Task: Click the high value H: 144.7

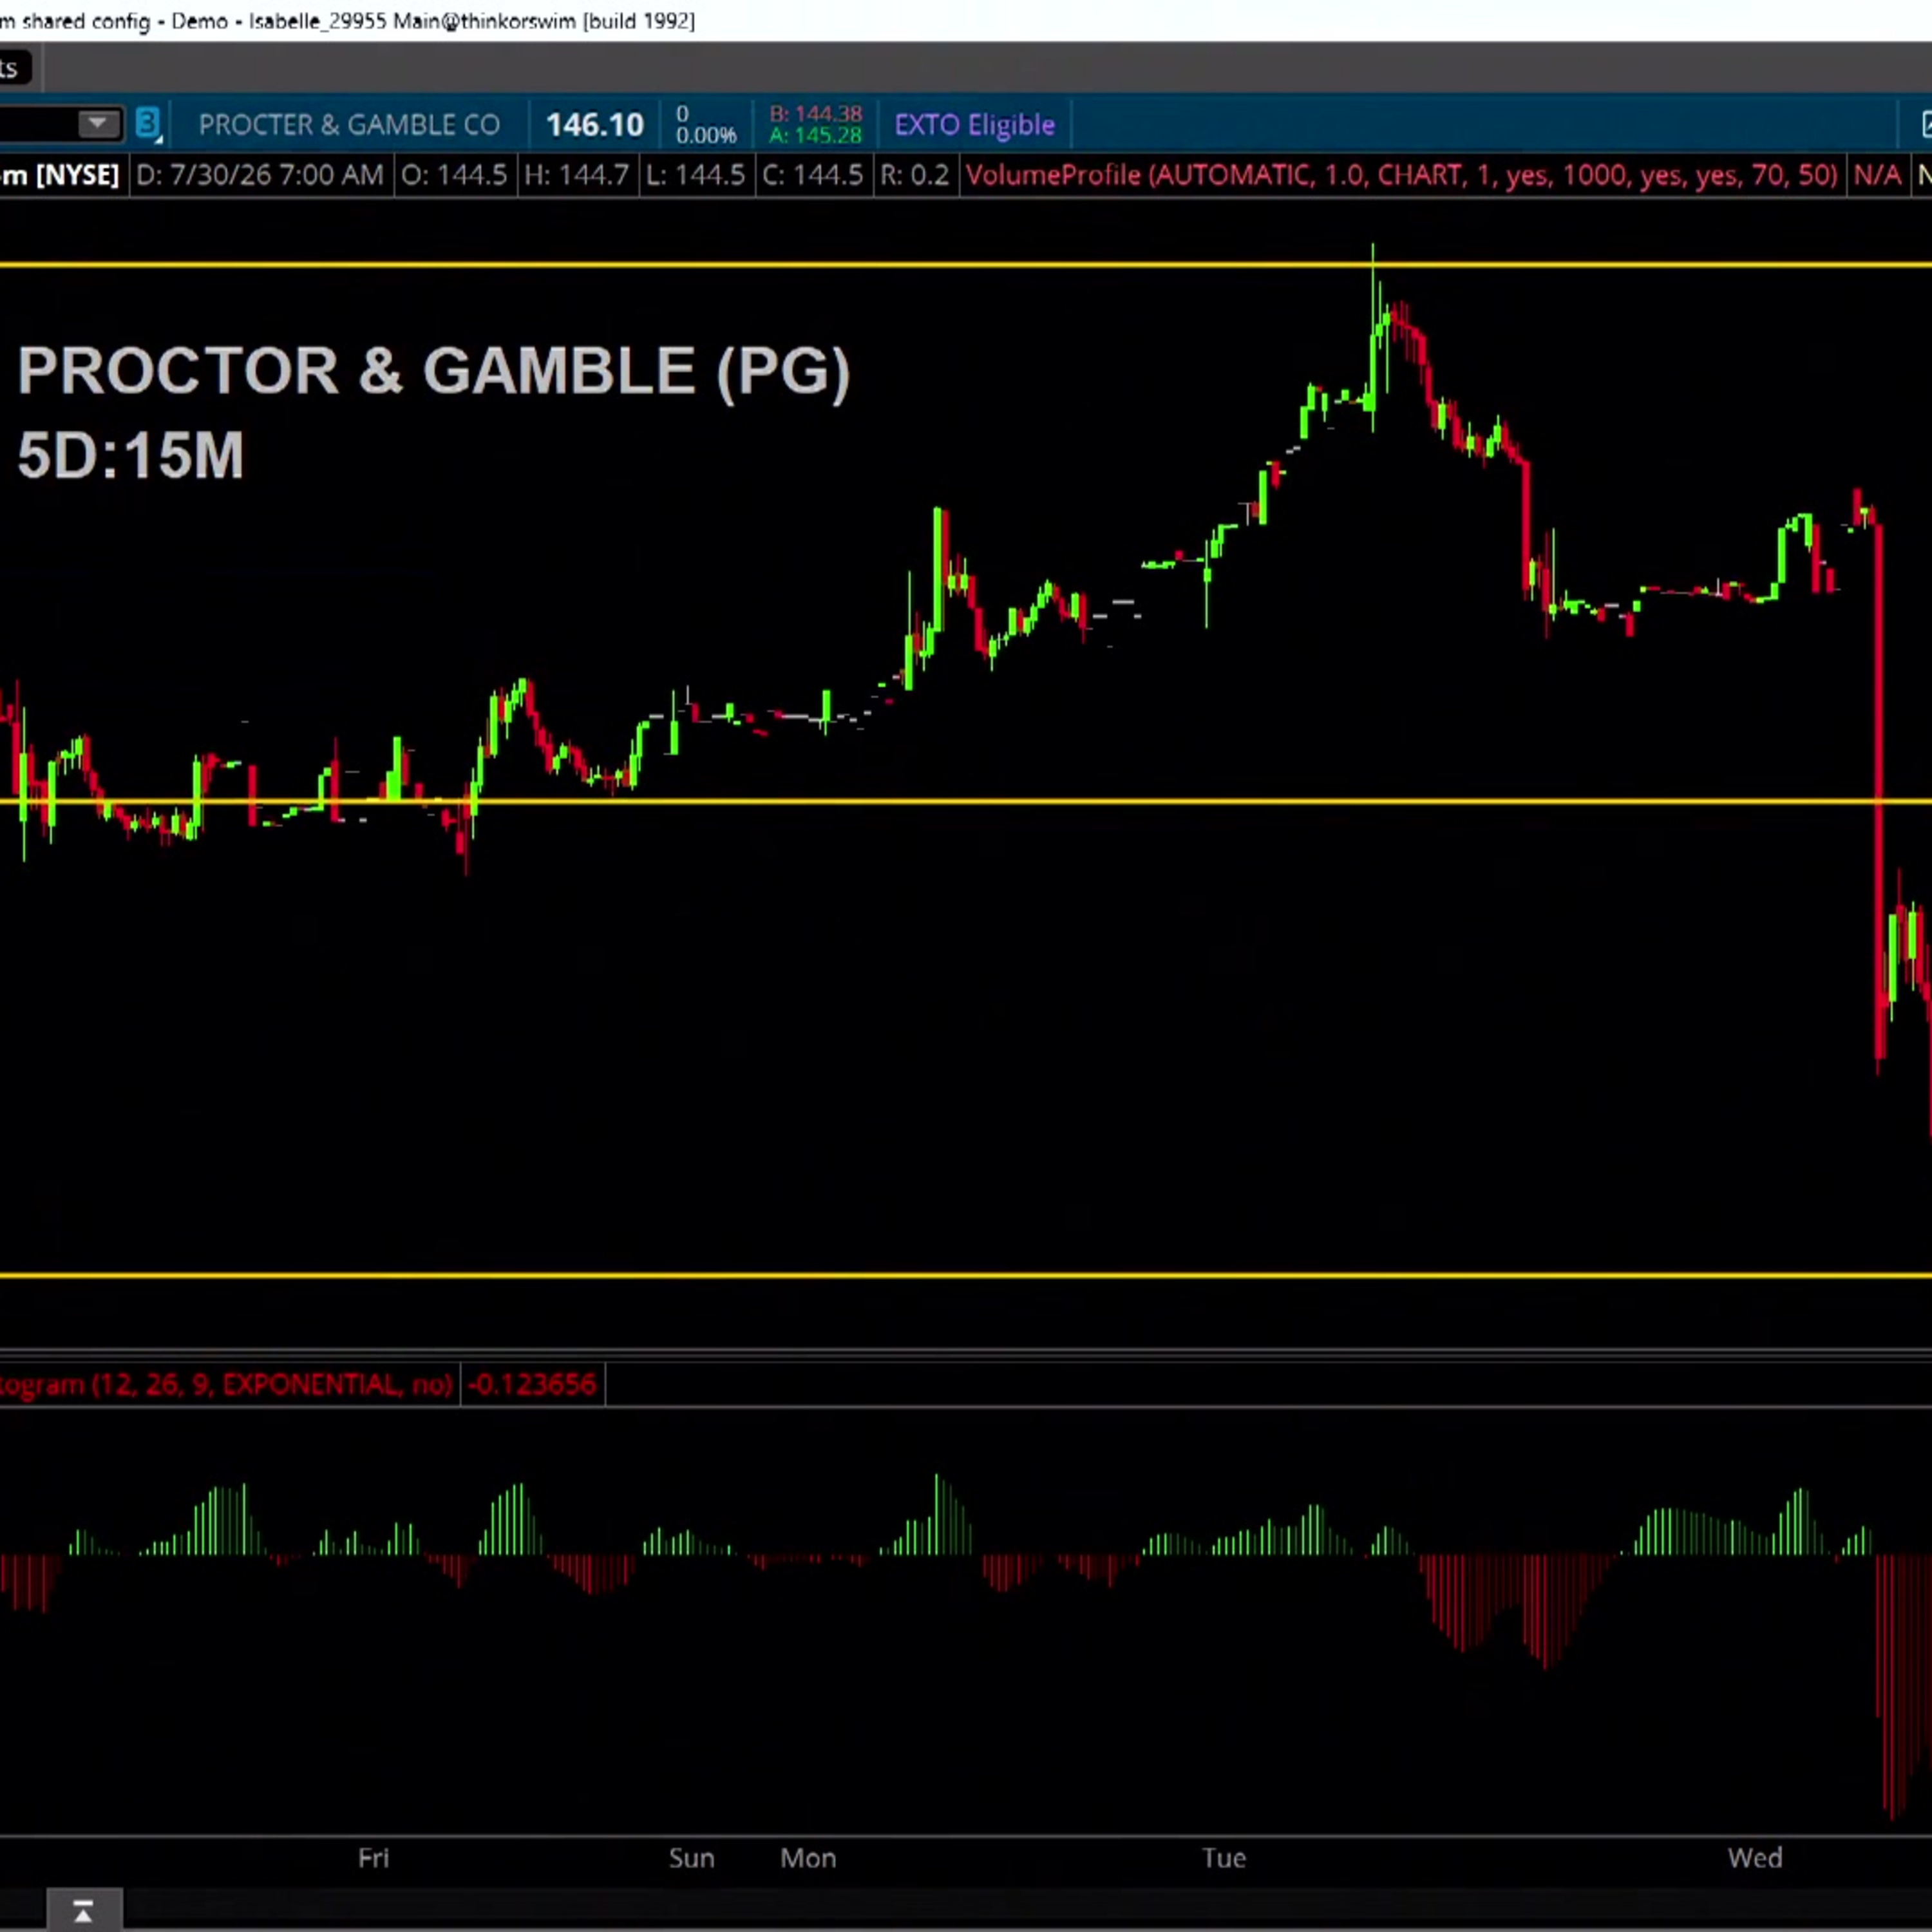Action: 577,176
